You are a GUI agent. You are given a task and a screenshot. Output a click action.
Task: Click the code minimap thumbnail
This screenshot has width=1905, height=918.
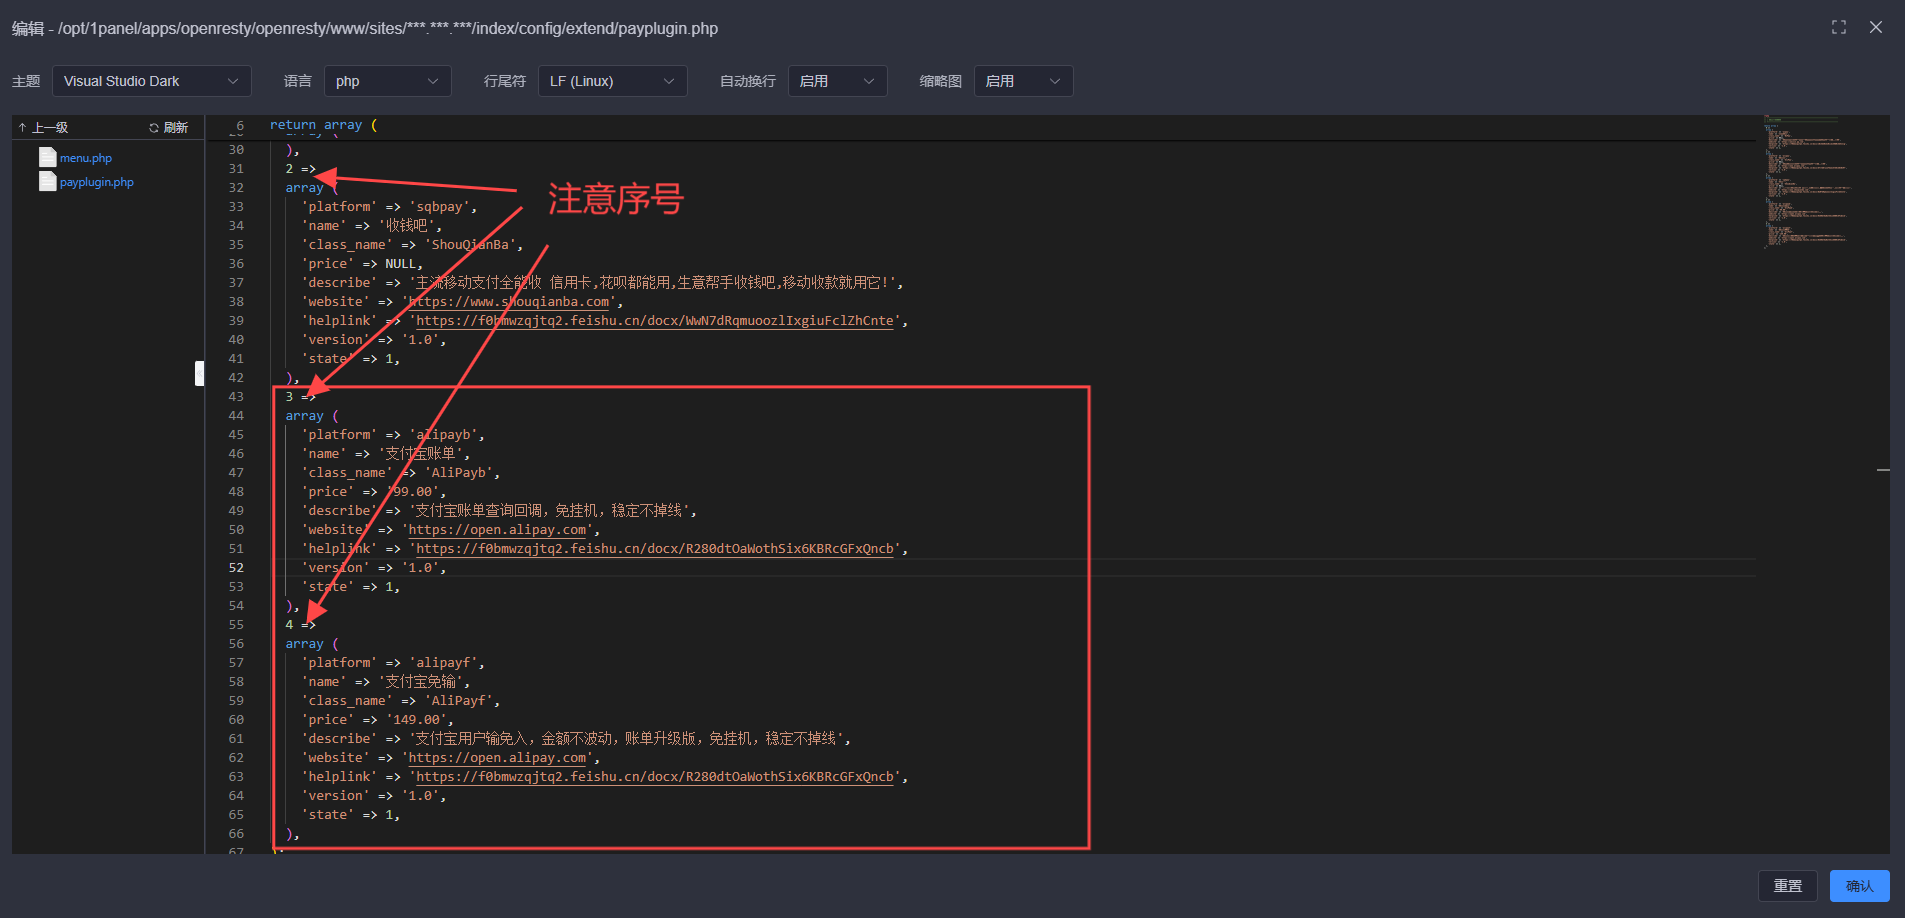pos(1807,182)
